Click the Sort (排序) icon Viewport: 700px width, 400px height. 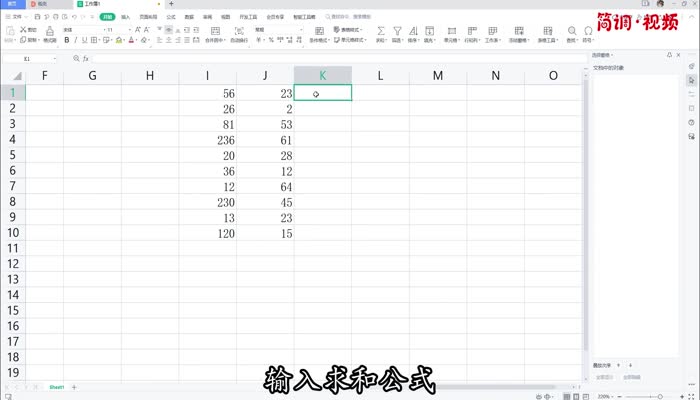414,31
